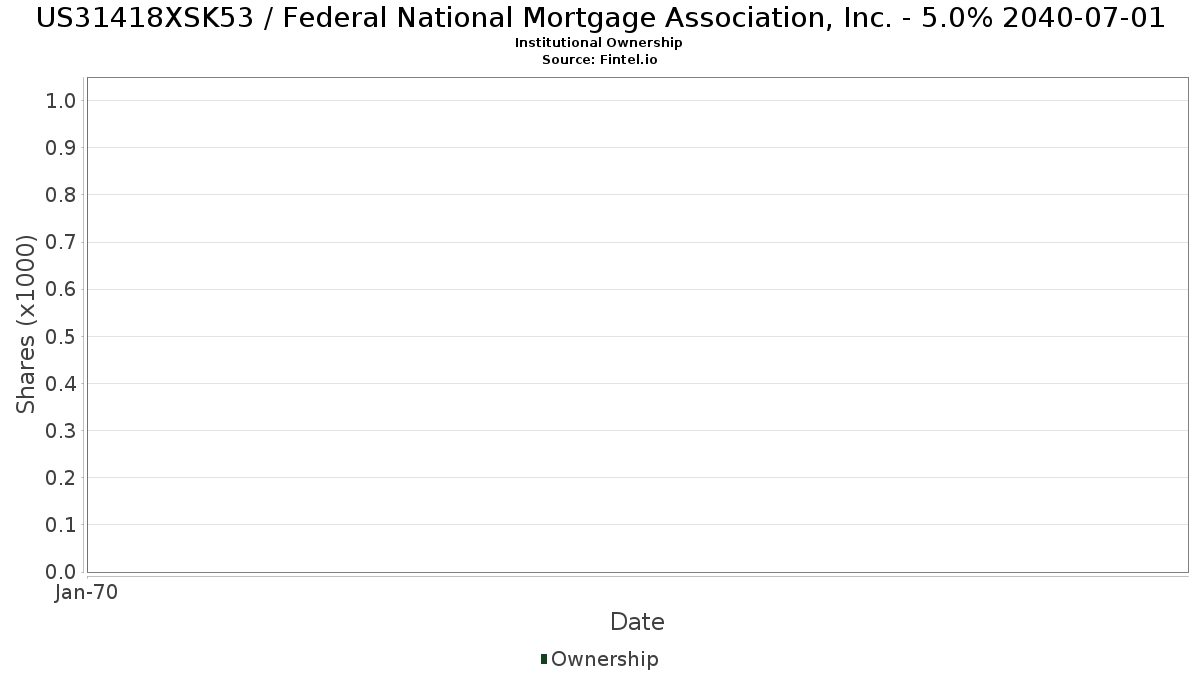The height and width of the screenshot is (675, 1200).
Task: Click the Source: Fintel.io text
Action: [x=599, y=60]
